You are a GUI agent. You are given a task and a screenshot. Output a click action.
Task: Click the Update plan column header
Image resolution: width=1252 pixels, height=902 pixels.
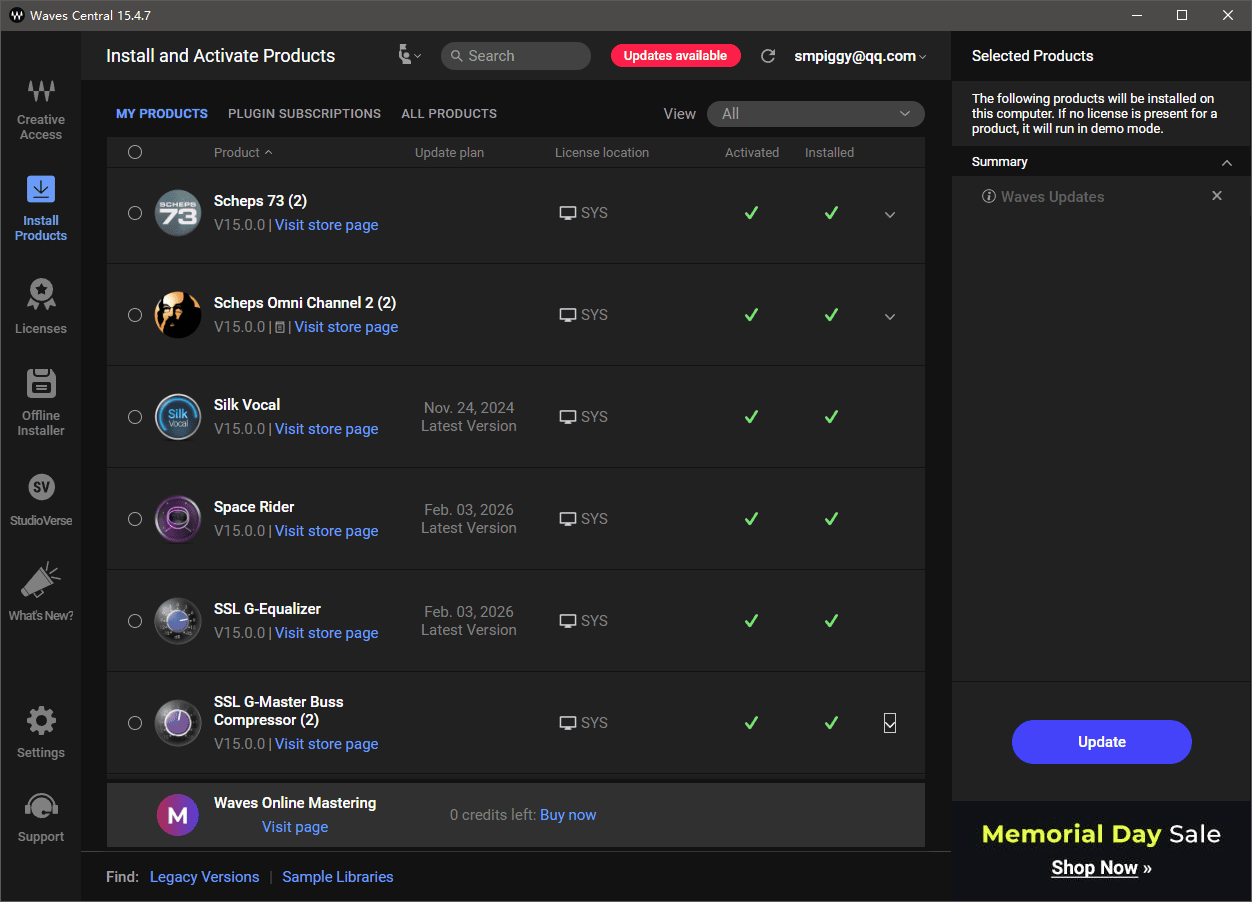449,152
